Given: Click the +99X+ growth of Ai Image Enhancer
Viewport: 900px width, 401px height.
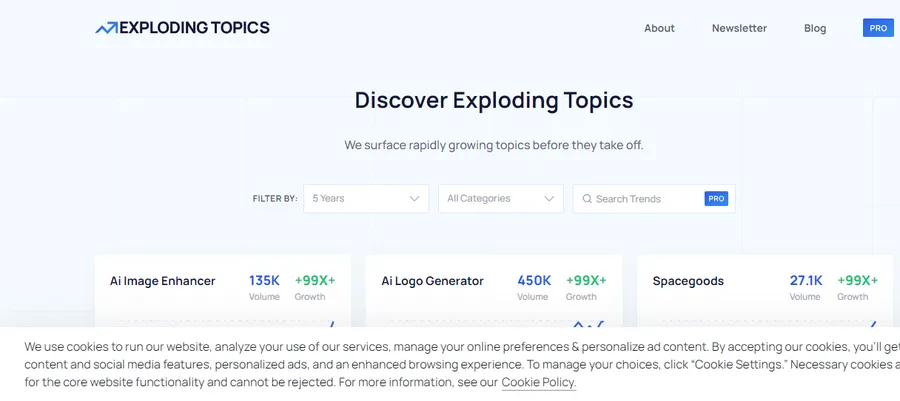Looking at the screenshot, I should tap(315, 281).
